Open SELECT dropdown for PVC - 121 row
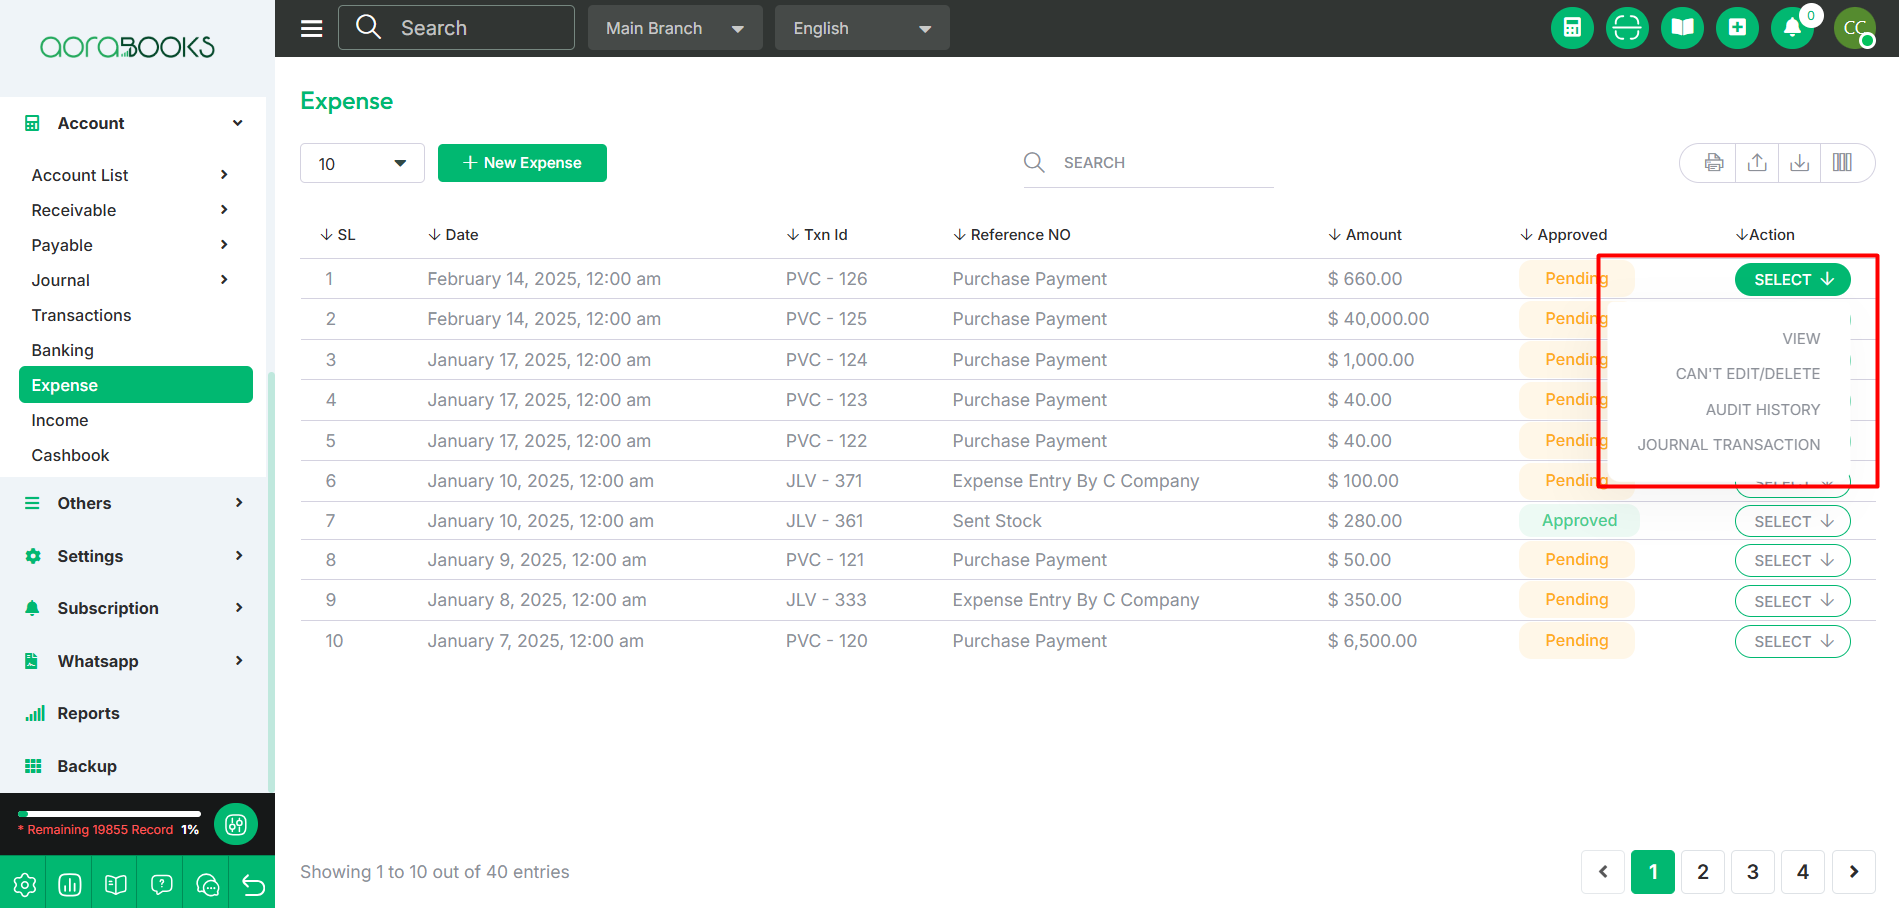The width and height of the screenshot is (1899, 908). point(1793,560)
